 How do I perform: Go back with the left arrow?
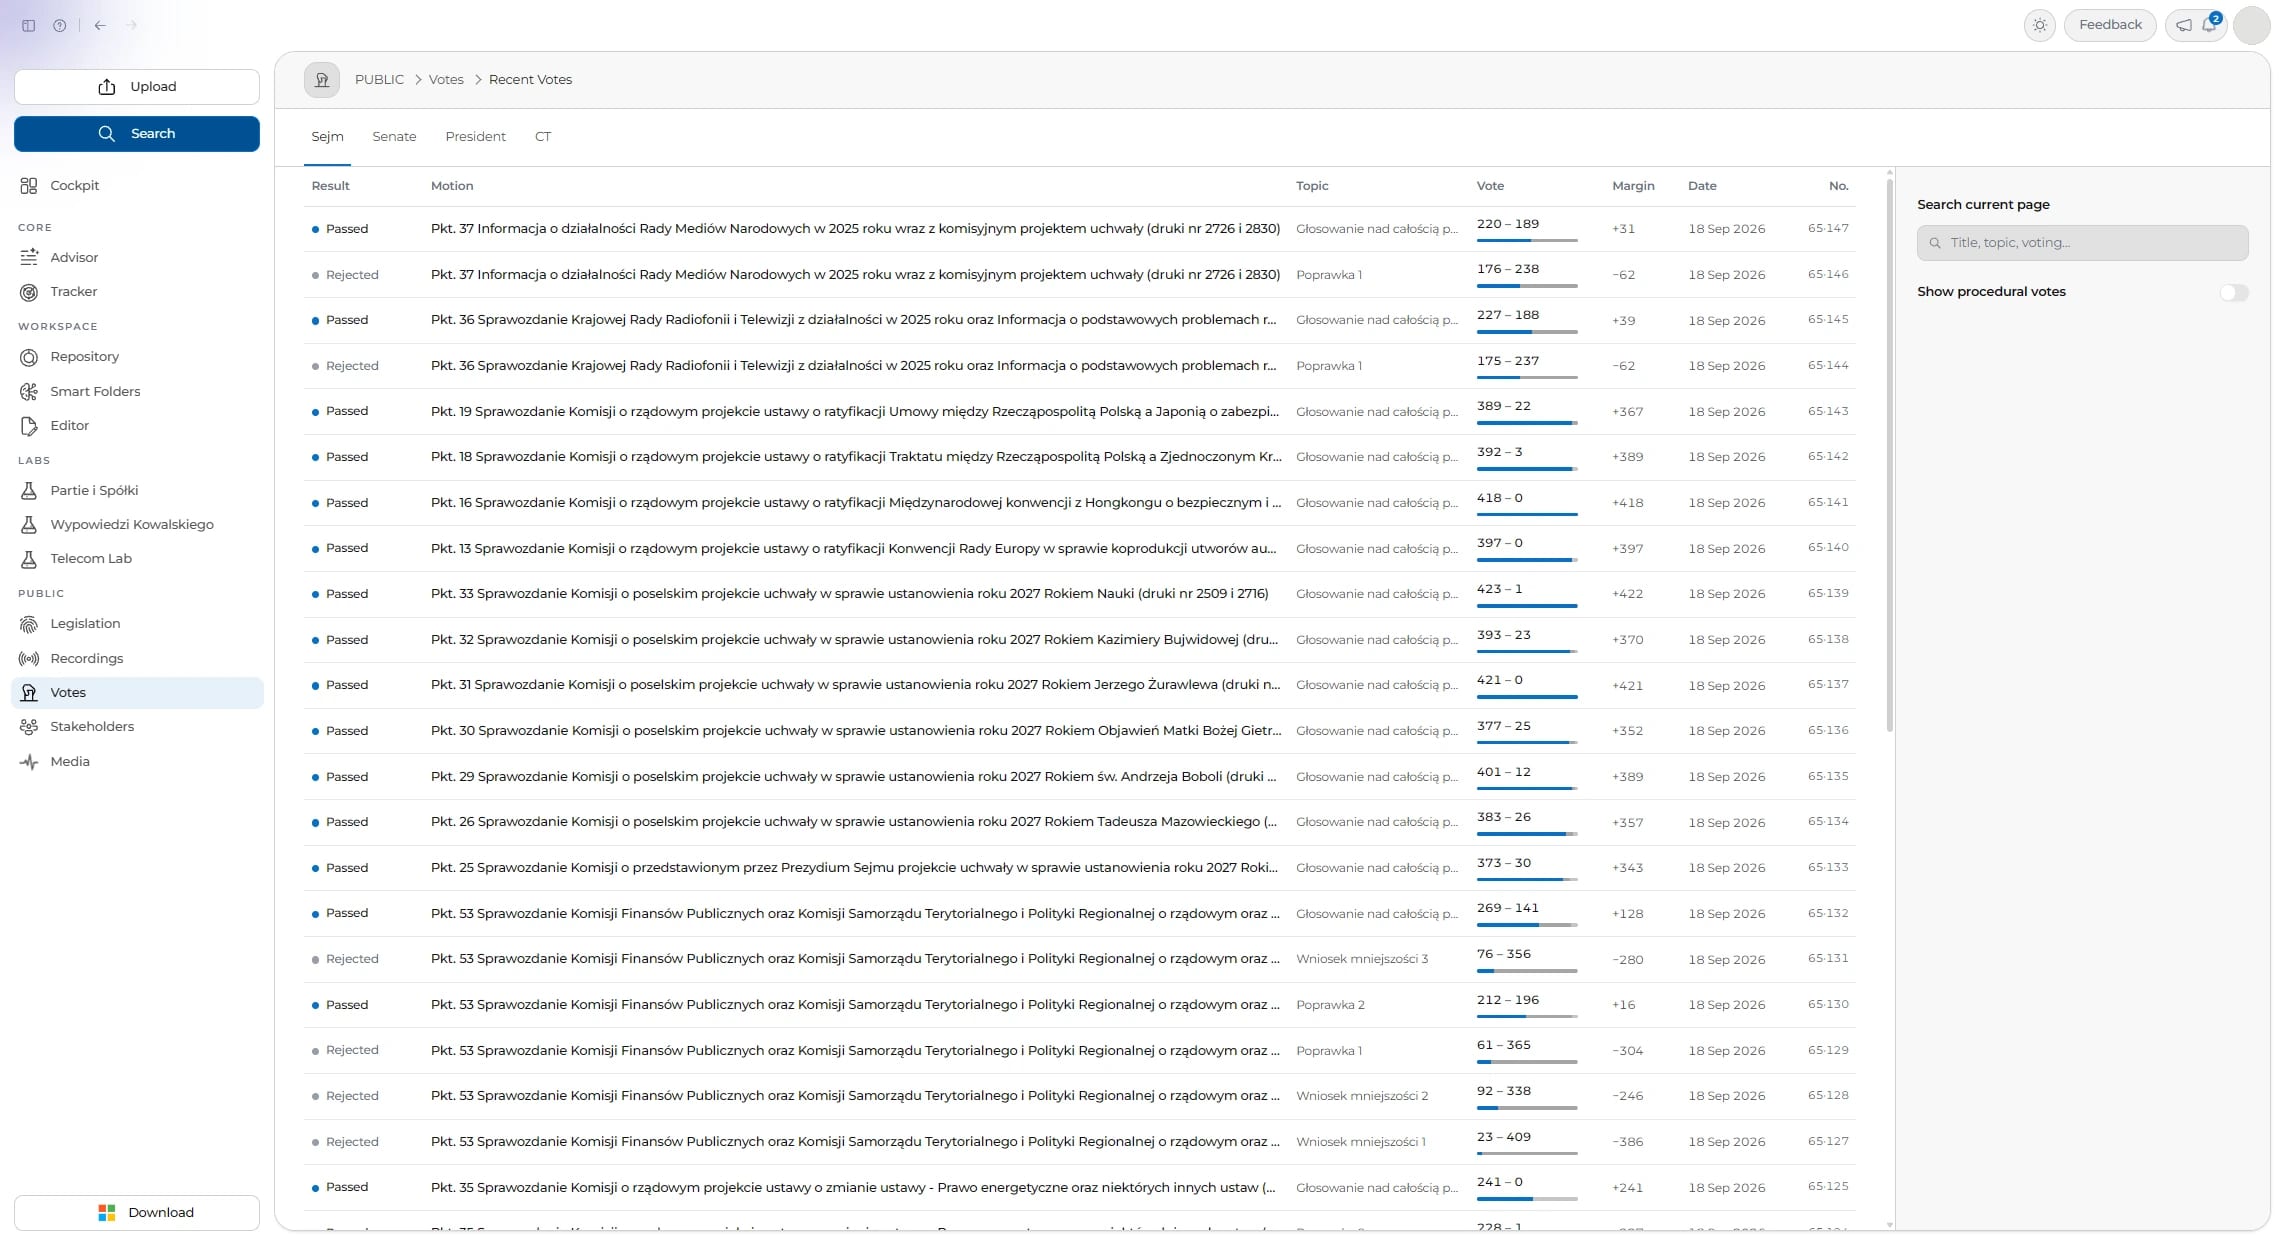coord(100,25)
